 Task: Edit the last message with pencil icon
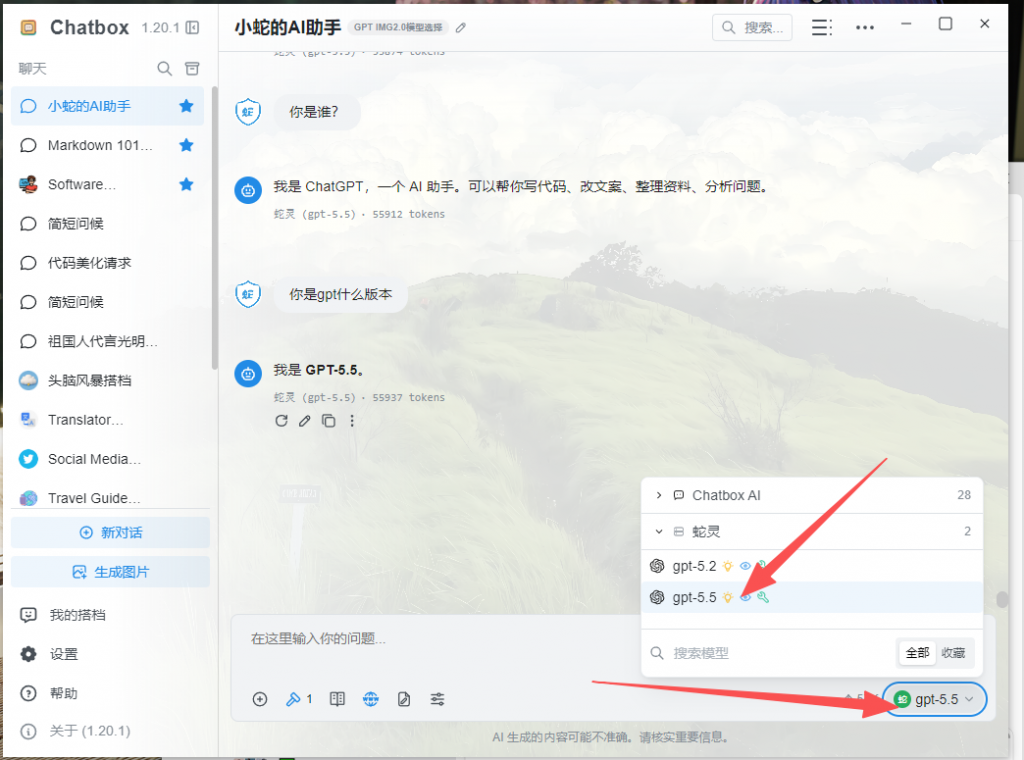305,421
